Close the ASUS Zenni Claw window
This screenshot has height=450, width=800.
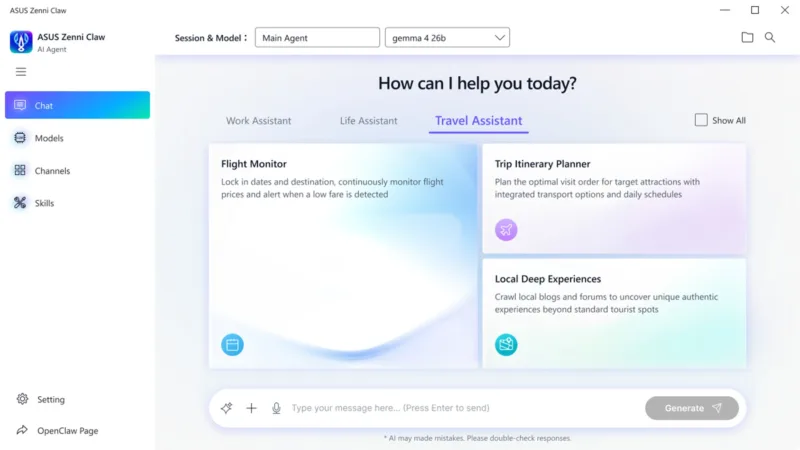pos(785,10)
